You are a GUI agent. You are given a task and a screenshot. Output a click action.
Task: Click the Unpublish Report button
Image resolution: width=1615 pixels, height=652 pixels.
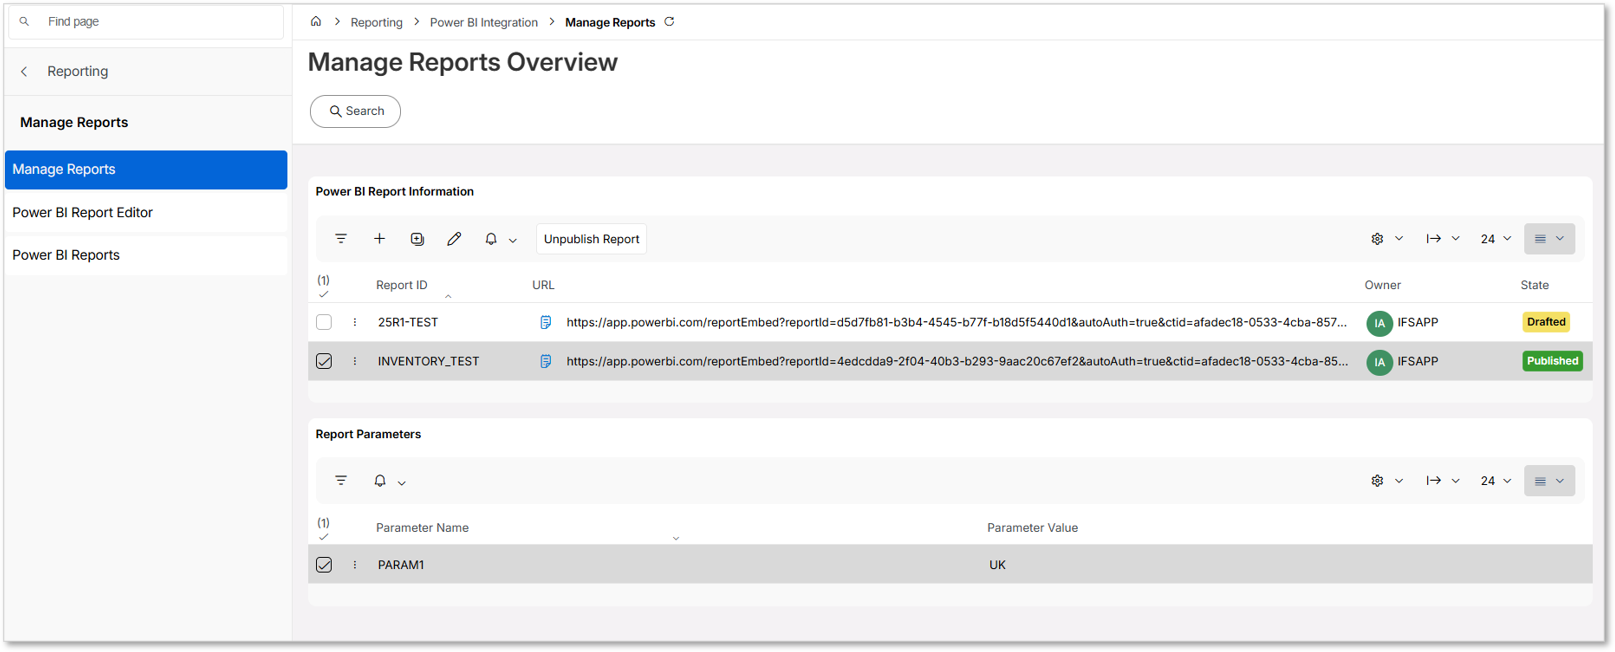(591, 238)
